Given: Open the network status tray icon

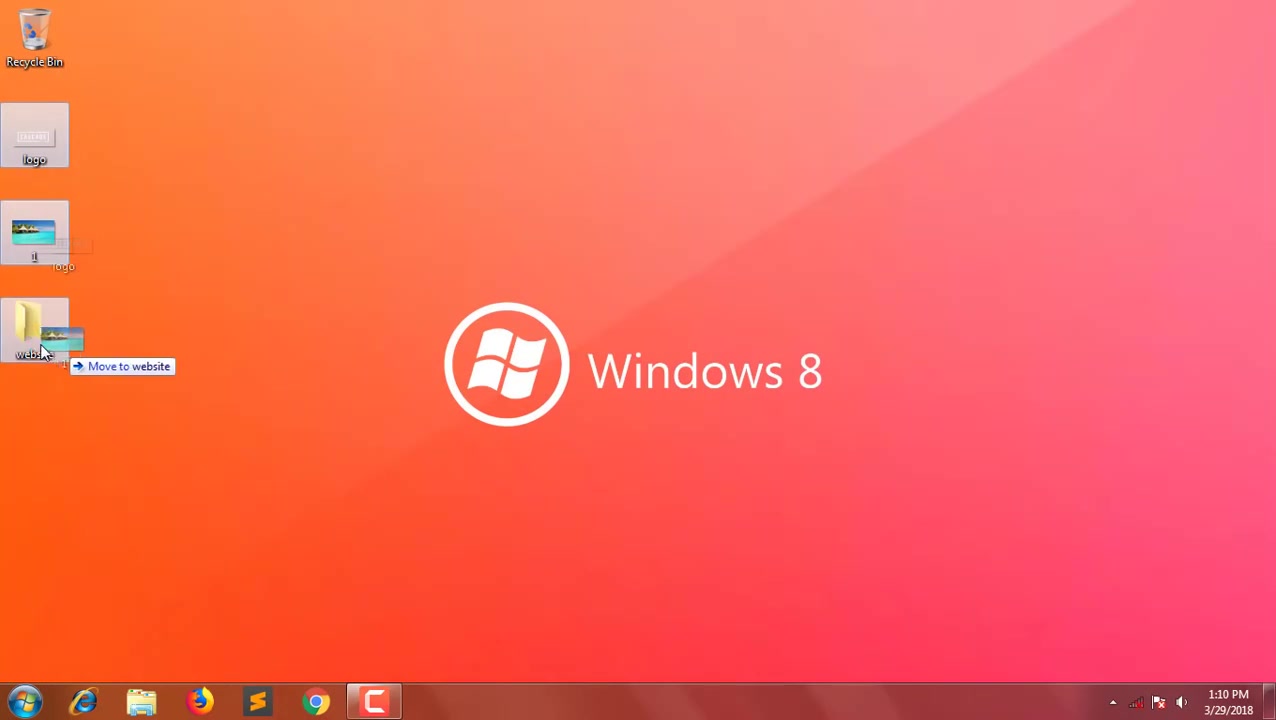Looking at the screenshot, I should (x=1136, y=702).
